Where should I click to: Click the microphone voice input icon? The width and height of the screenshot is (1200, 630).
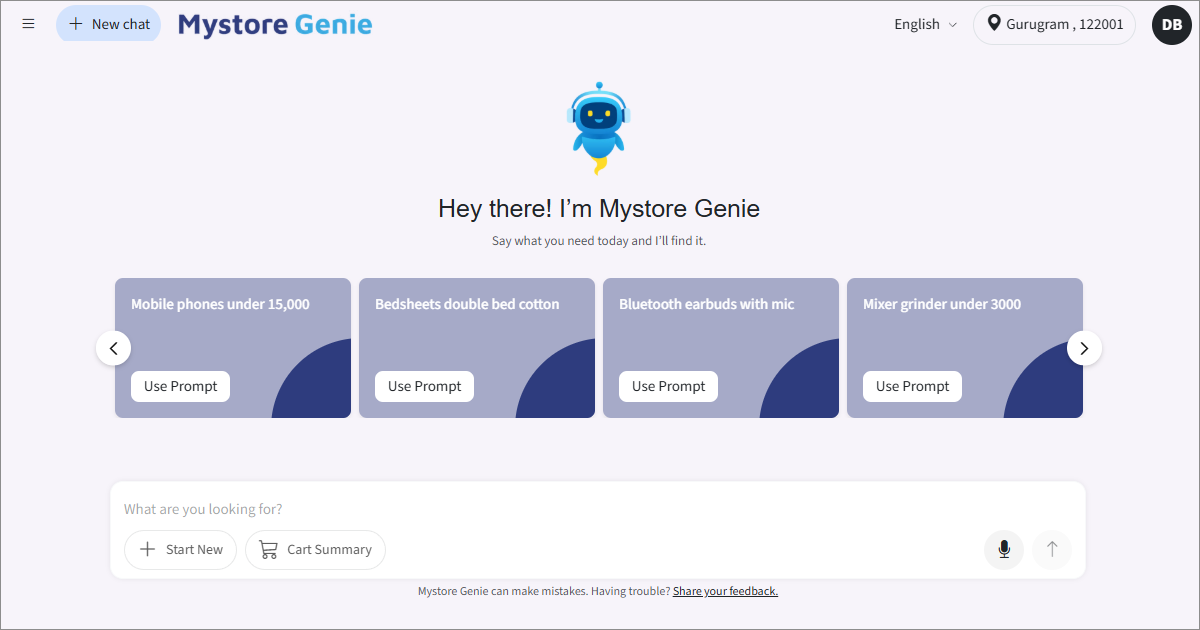point(1004,549)
